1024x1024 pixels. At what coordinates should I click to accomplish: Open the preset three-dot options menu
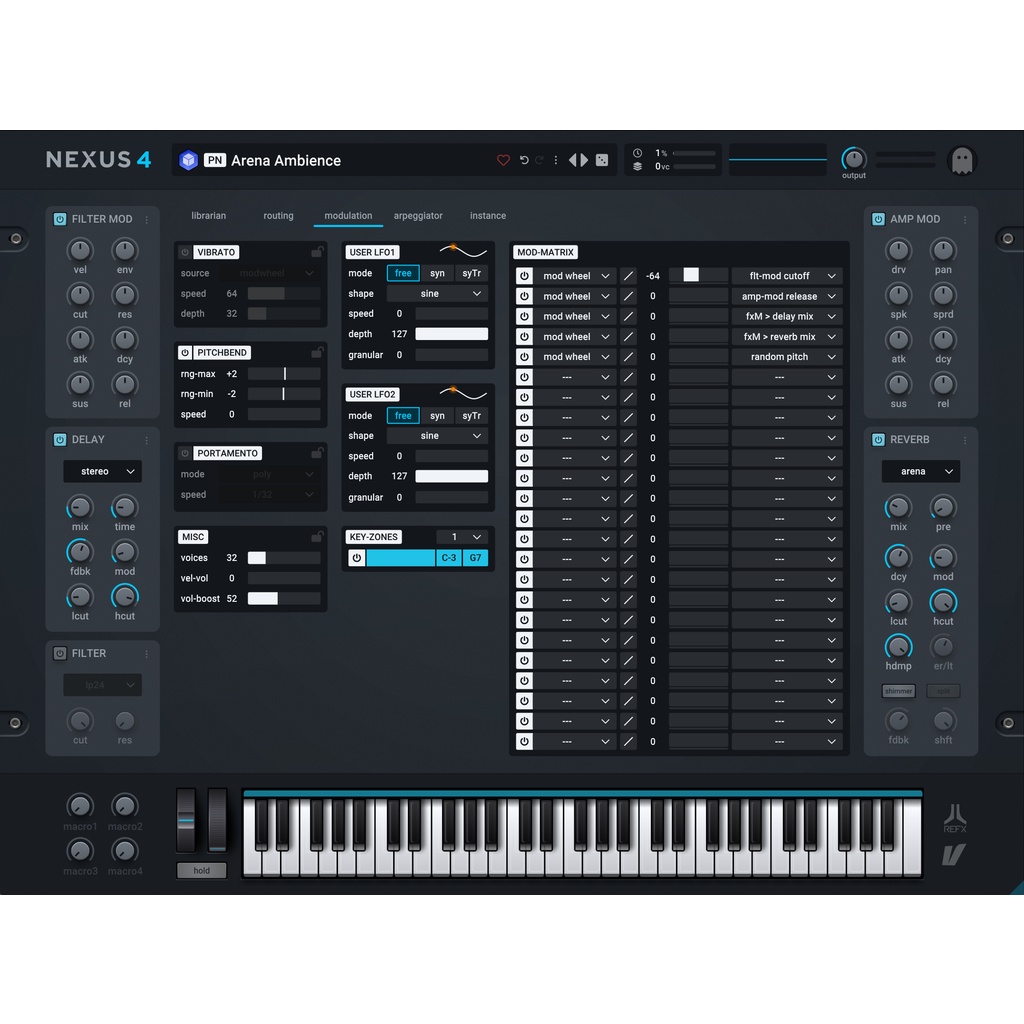556,160
